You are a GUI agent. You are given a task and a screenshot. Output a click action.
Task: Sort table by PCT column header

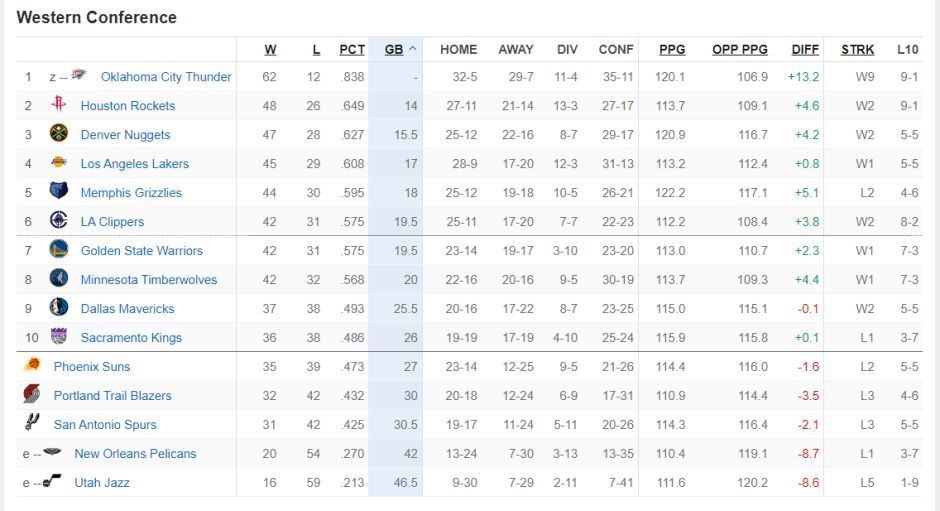[x=352, y=50]
